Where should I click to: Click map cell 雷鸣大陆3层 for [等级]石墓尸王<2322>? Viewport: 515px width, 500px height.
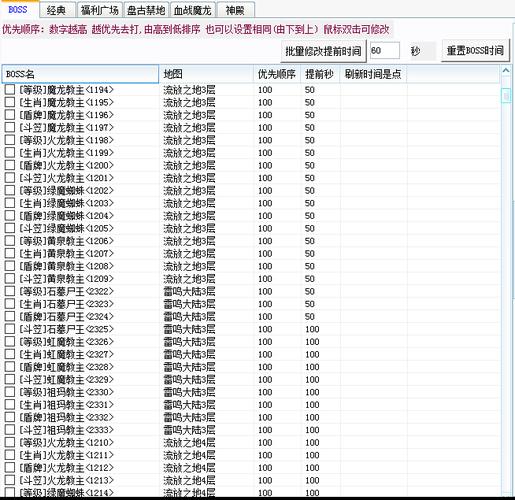point(189,292)
